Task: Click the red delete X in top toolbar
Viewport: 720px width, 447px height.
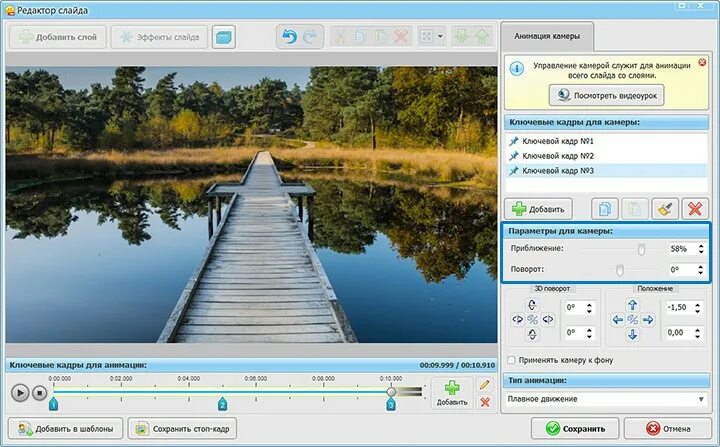Action: coord(401,36)
